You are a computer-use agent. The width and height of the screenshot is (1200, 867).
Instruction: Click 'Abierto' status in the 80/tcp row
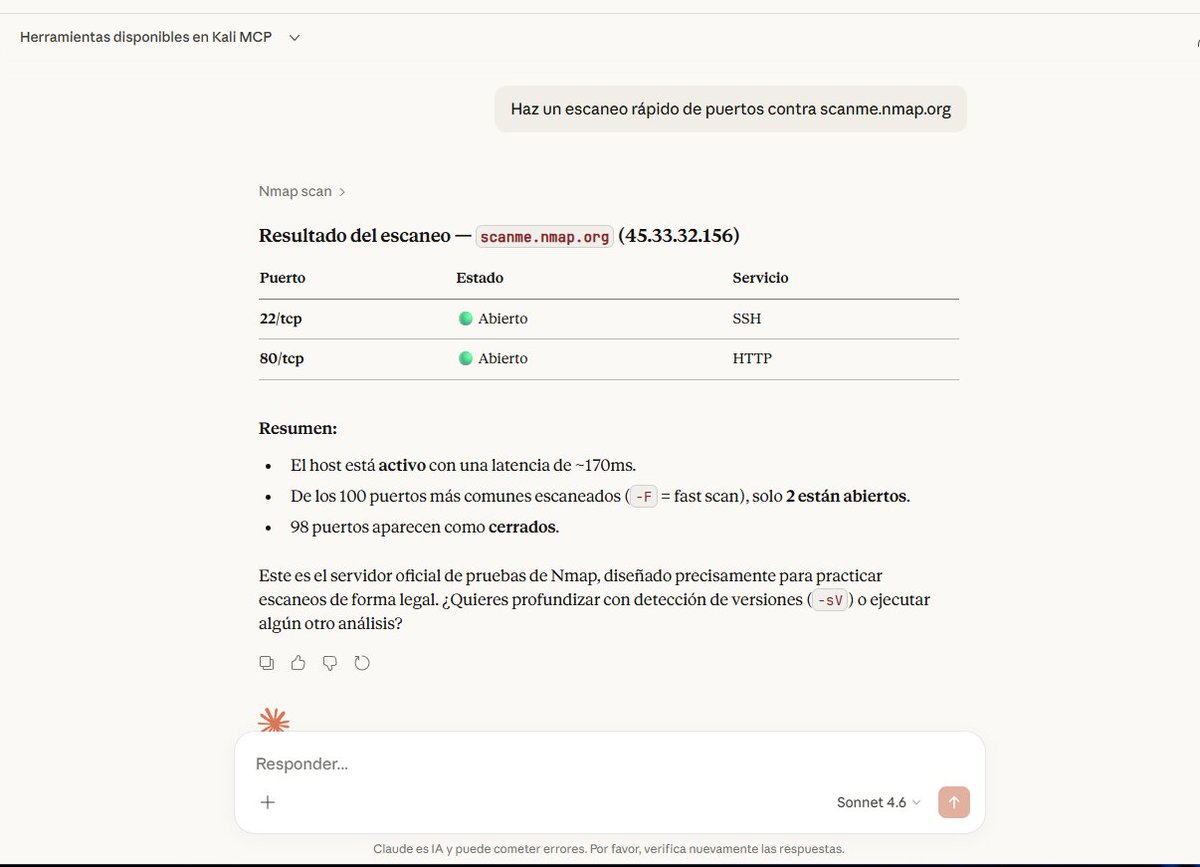[x=493, y=359]
